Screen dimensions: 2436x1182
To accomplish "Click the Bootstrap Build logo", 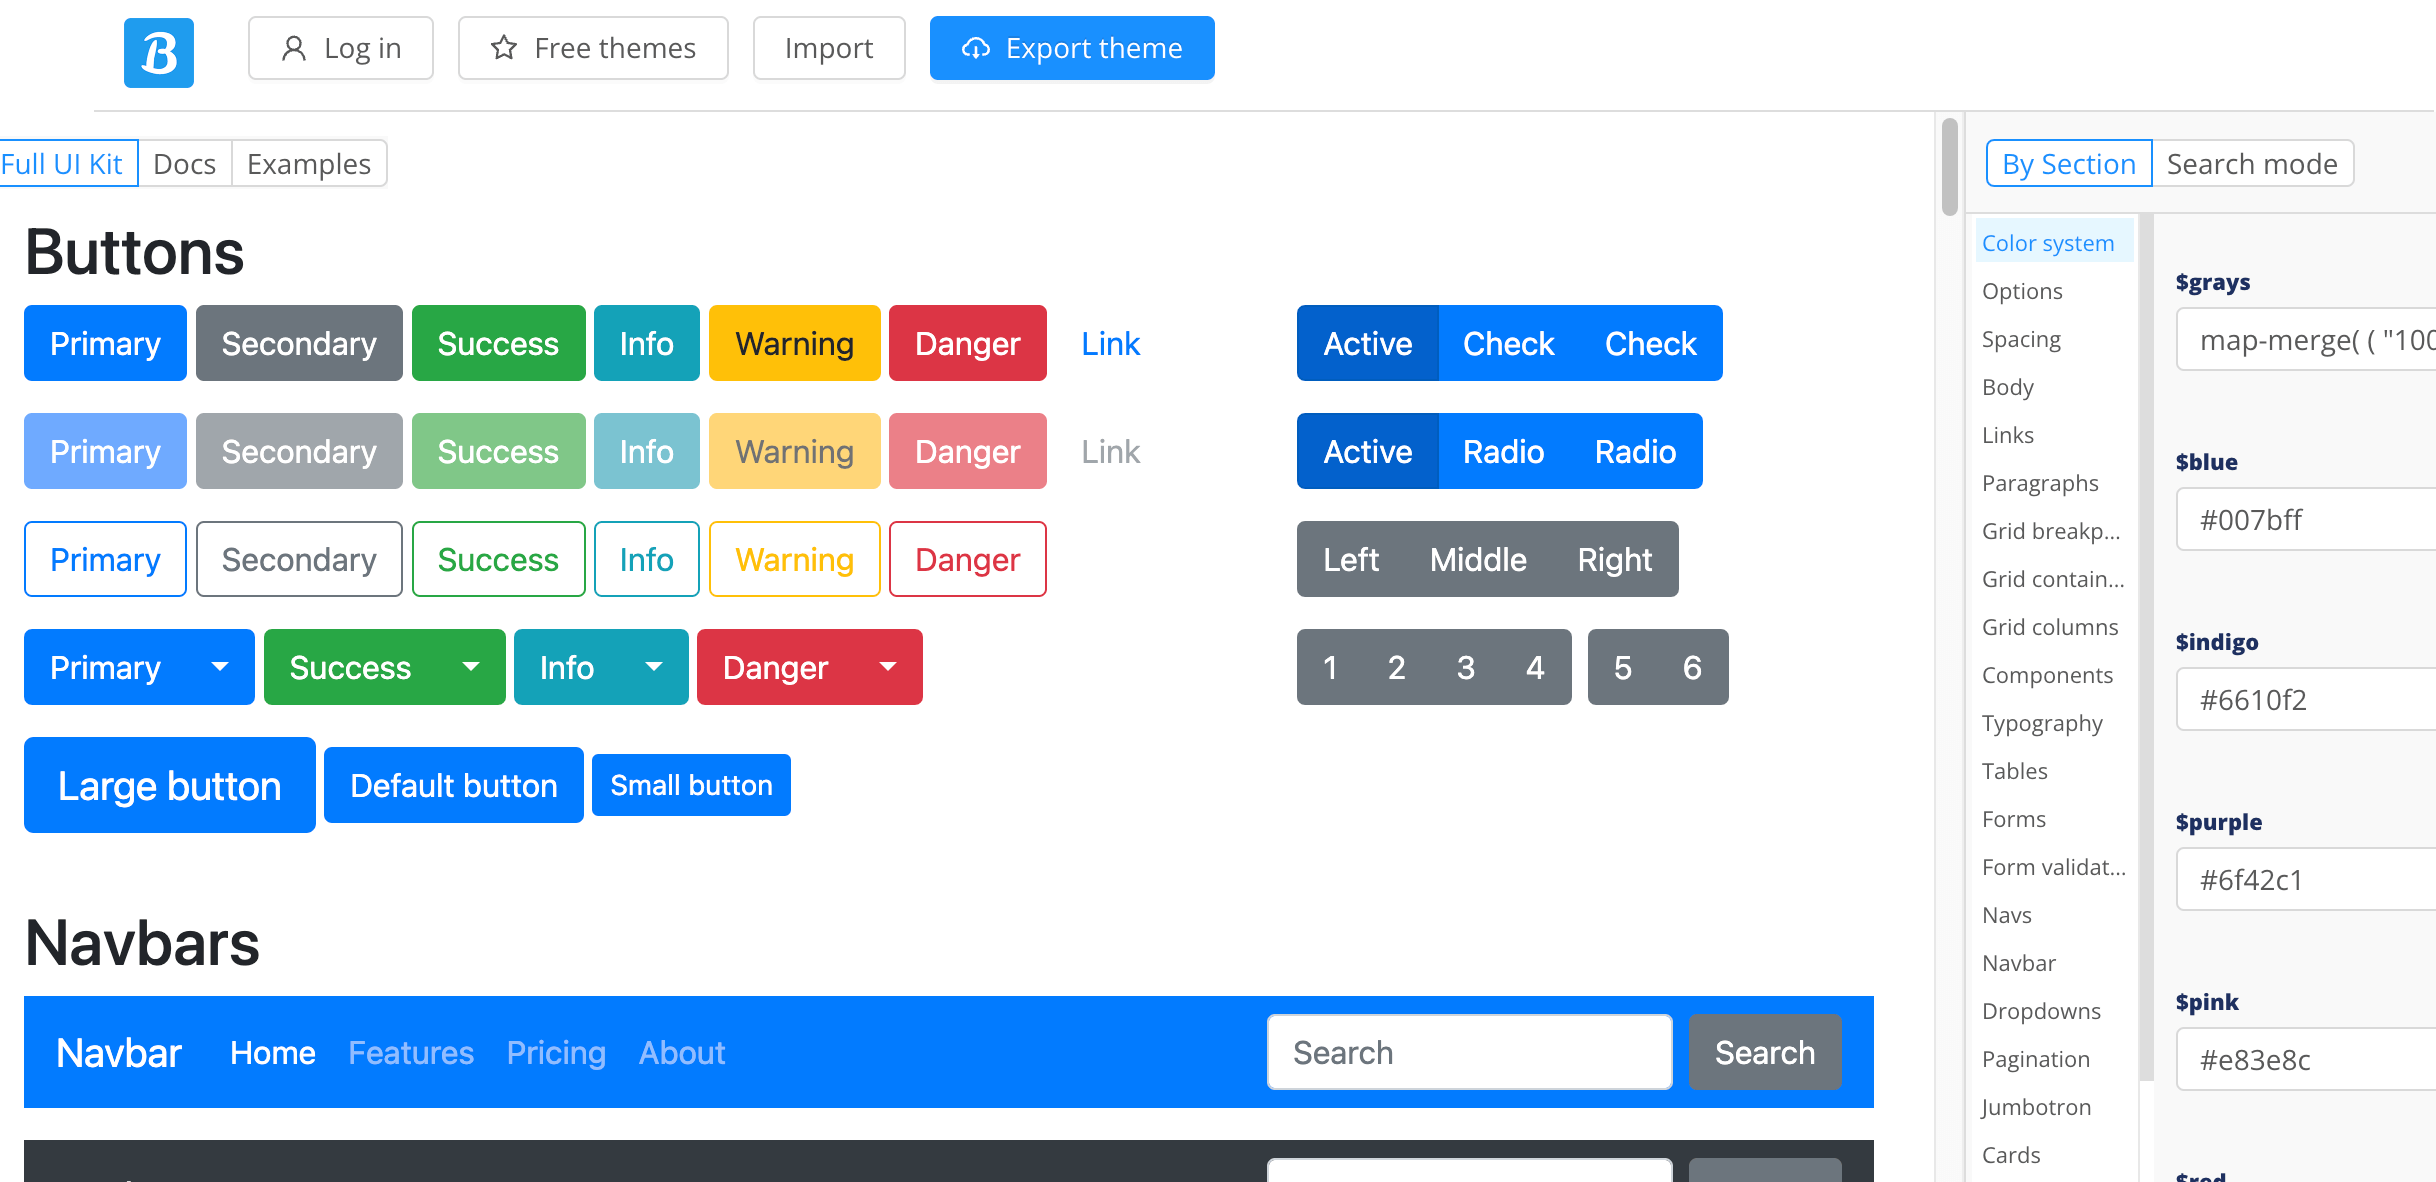I will click(158, 52).
